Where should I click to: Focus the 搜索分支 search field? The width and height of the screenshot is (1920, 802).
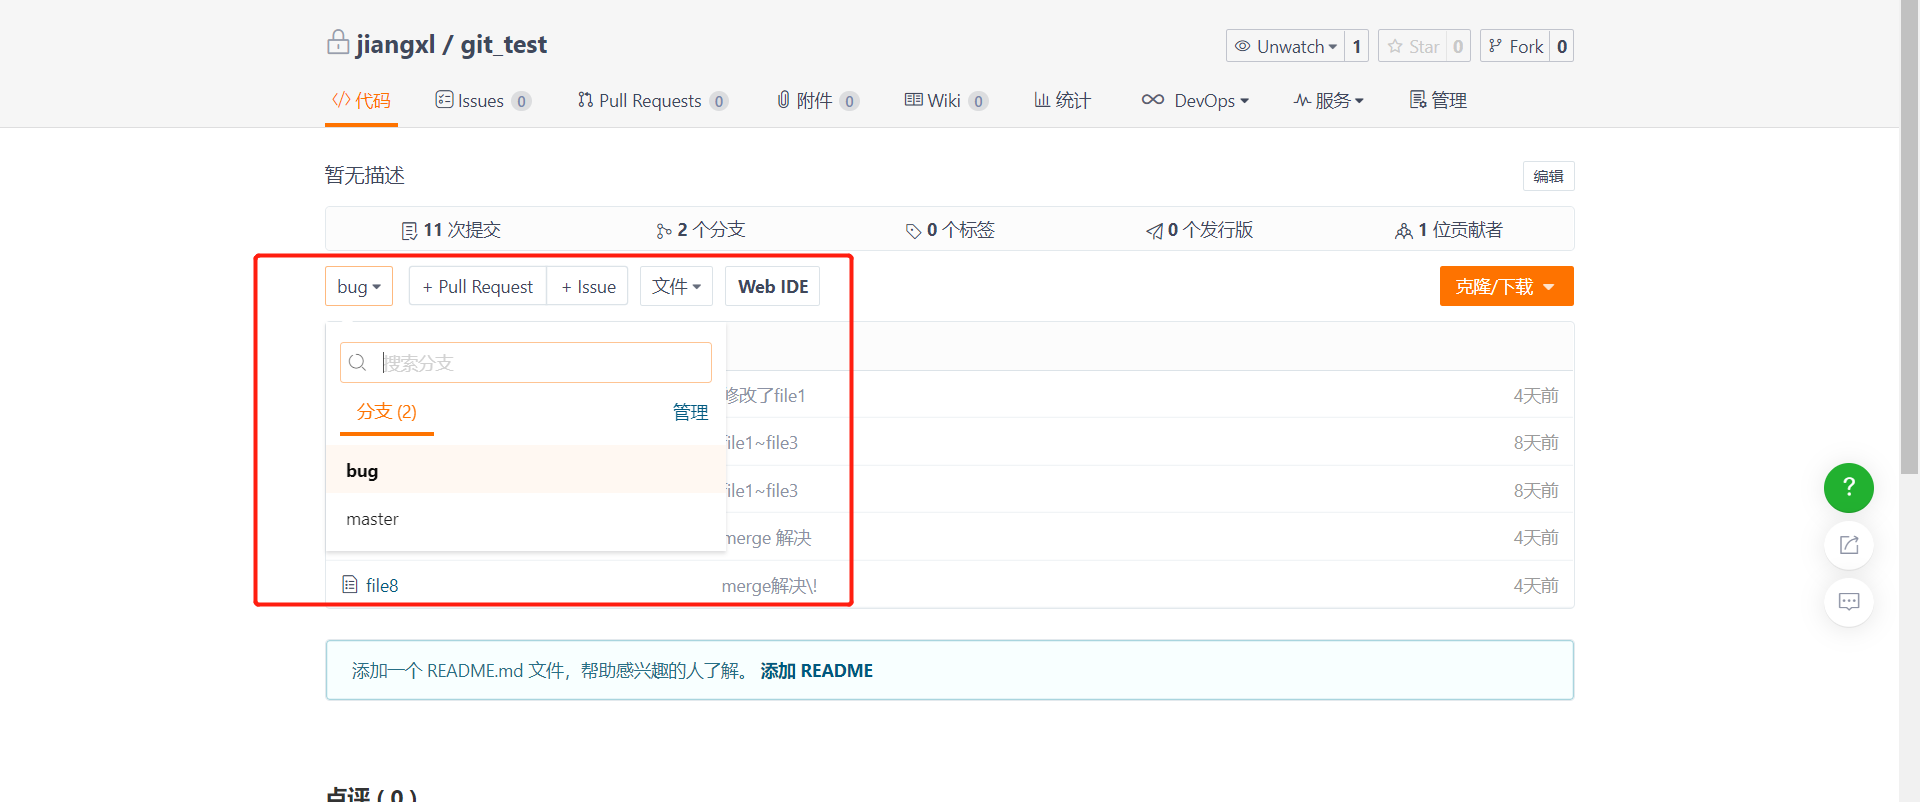click(526, 362)
